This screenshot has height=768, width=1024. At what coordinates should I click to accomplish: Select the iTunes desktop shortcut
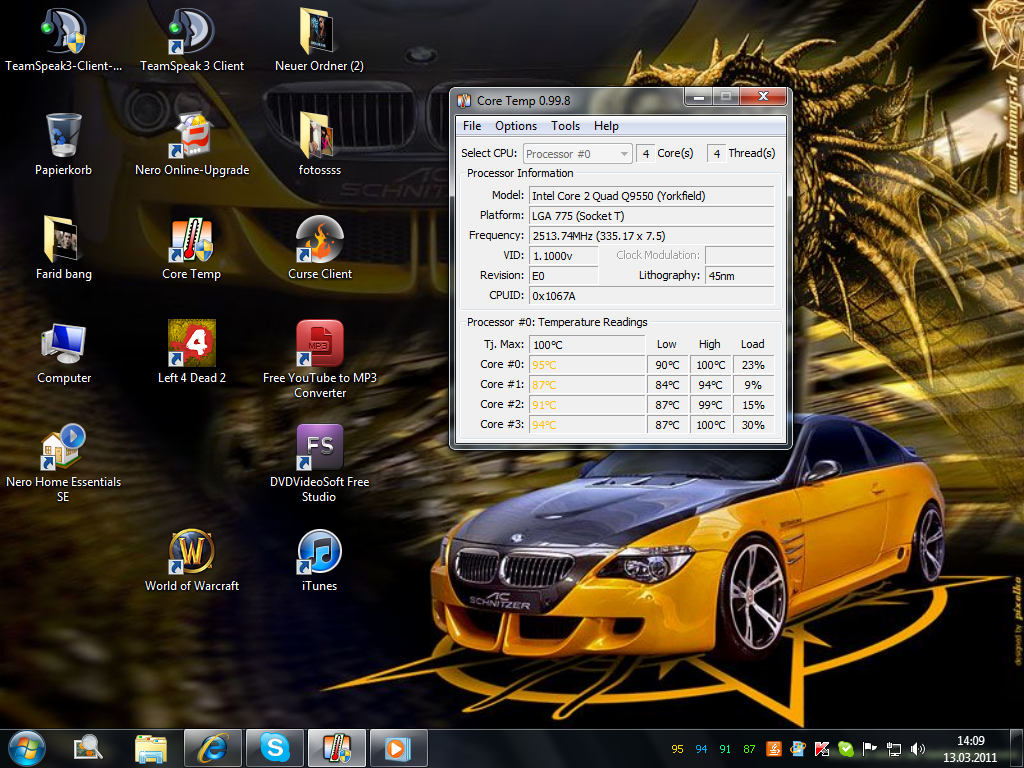(319, 560)
